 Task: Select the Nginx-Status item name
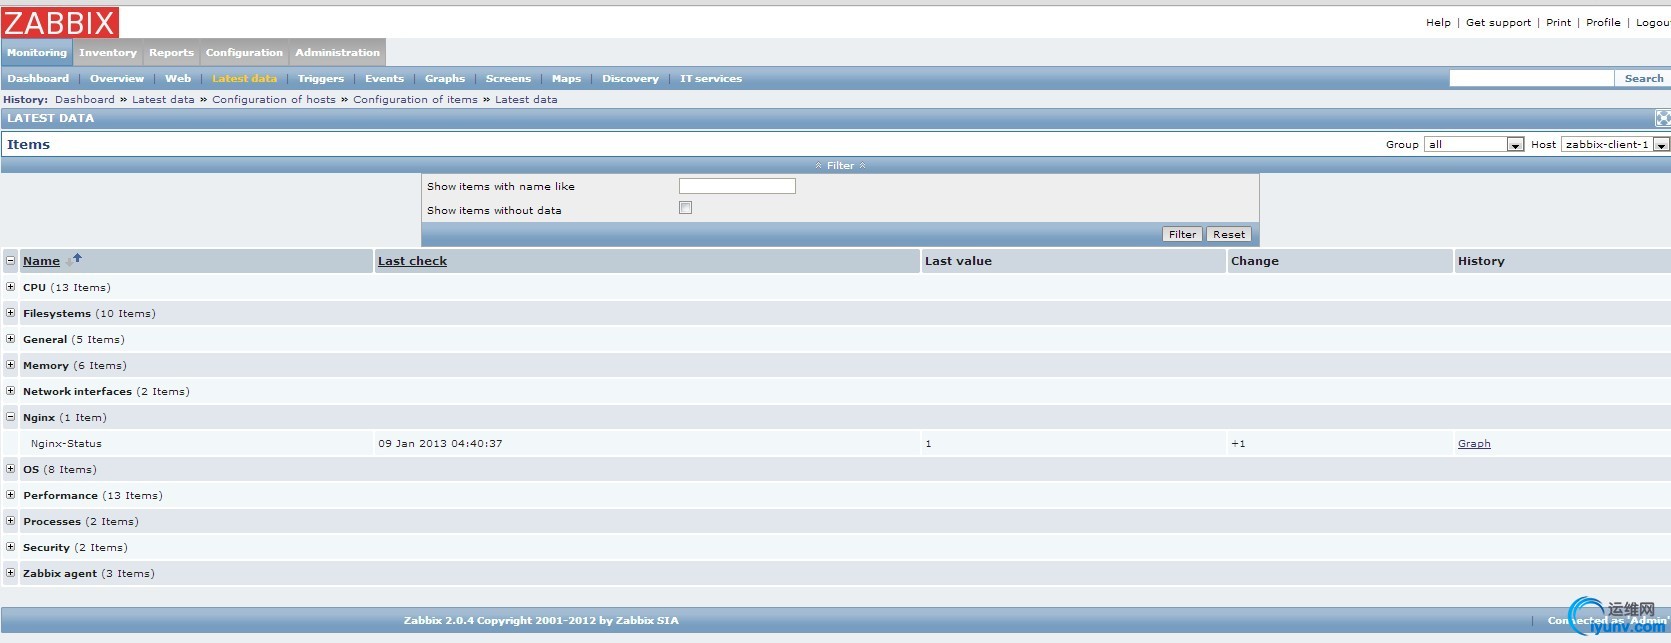coord(66,443)
